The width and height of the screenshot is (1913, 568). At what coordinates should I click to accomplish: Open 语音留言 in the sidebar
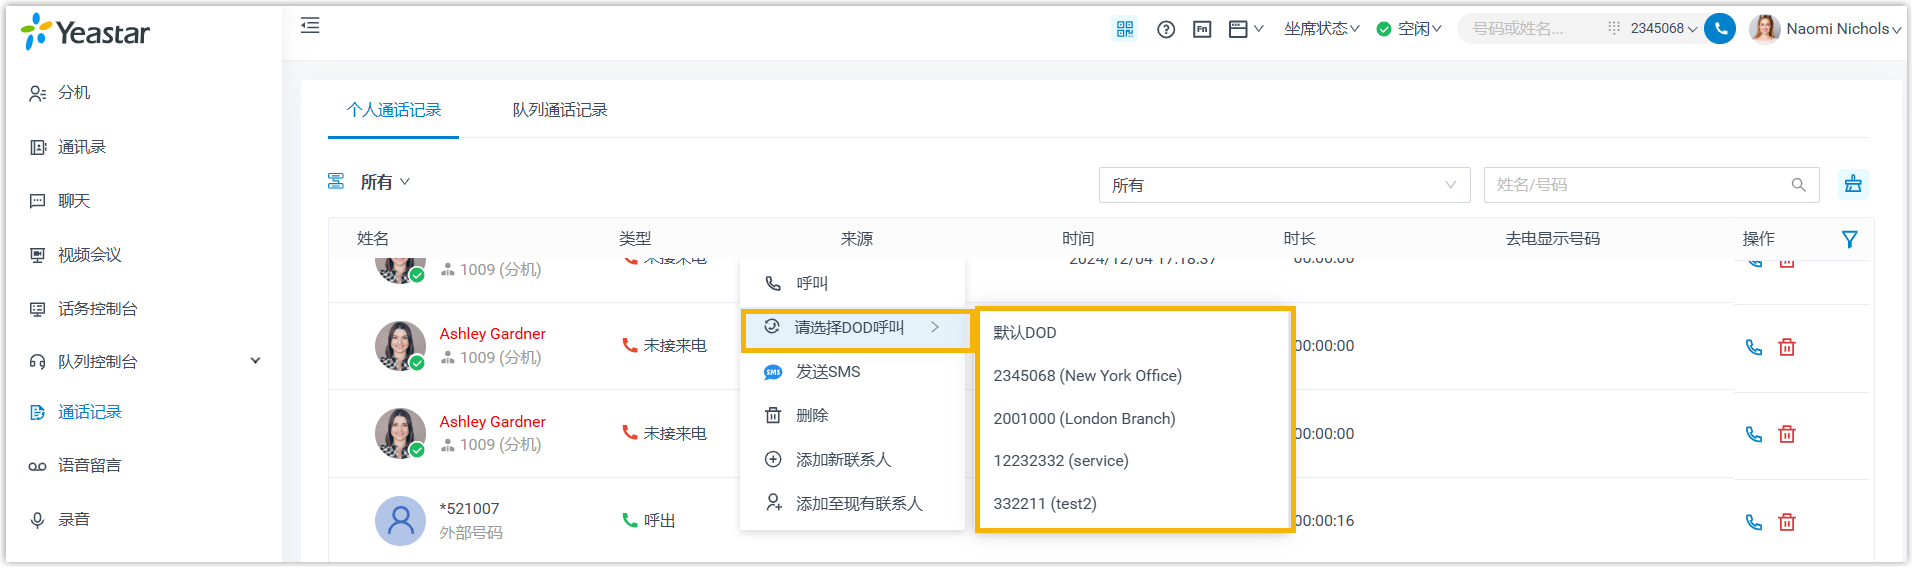tap(89, 465)
